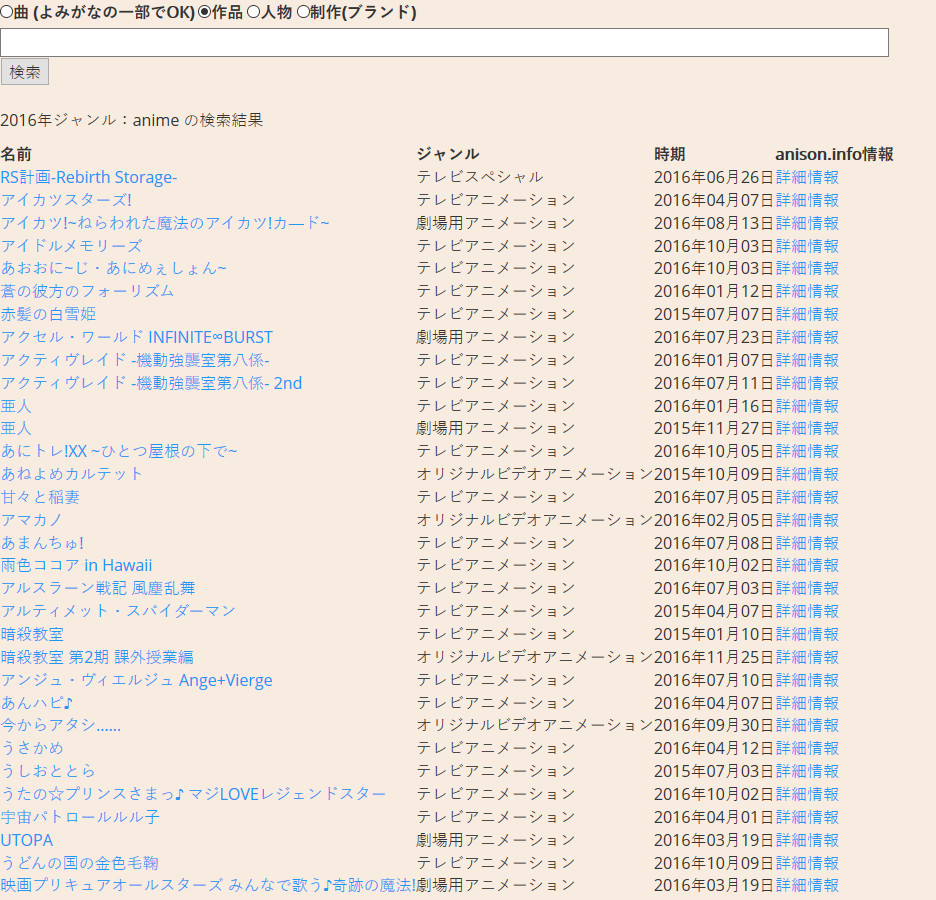Open 詳細情報 for うさかめ

(x=807, y=748)
